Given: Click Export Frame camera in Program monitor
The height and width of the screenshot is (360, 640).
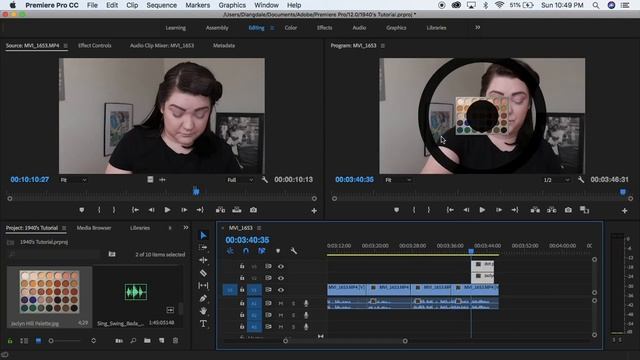Looking at the screenshot, I should 568,210.
